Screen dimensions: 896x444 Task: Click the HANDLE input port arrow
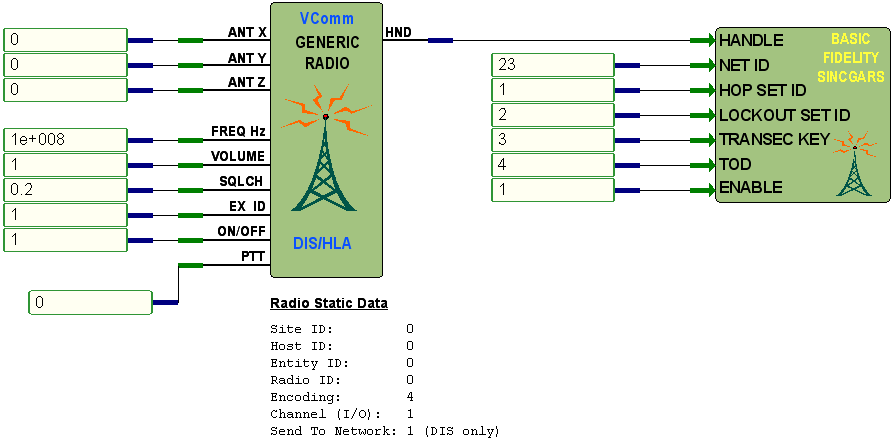703,41
